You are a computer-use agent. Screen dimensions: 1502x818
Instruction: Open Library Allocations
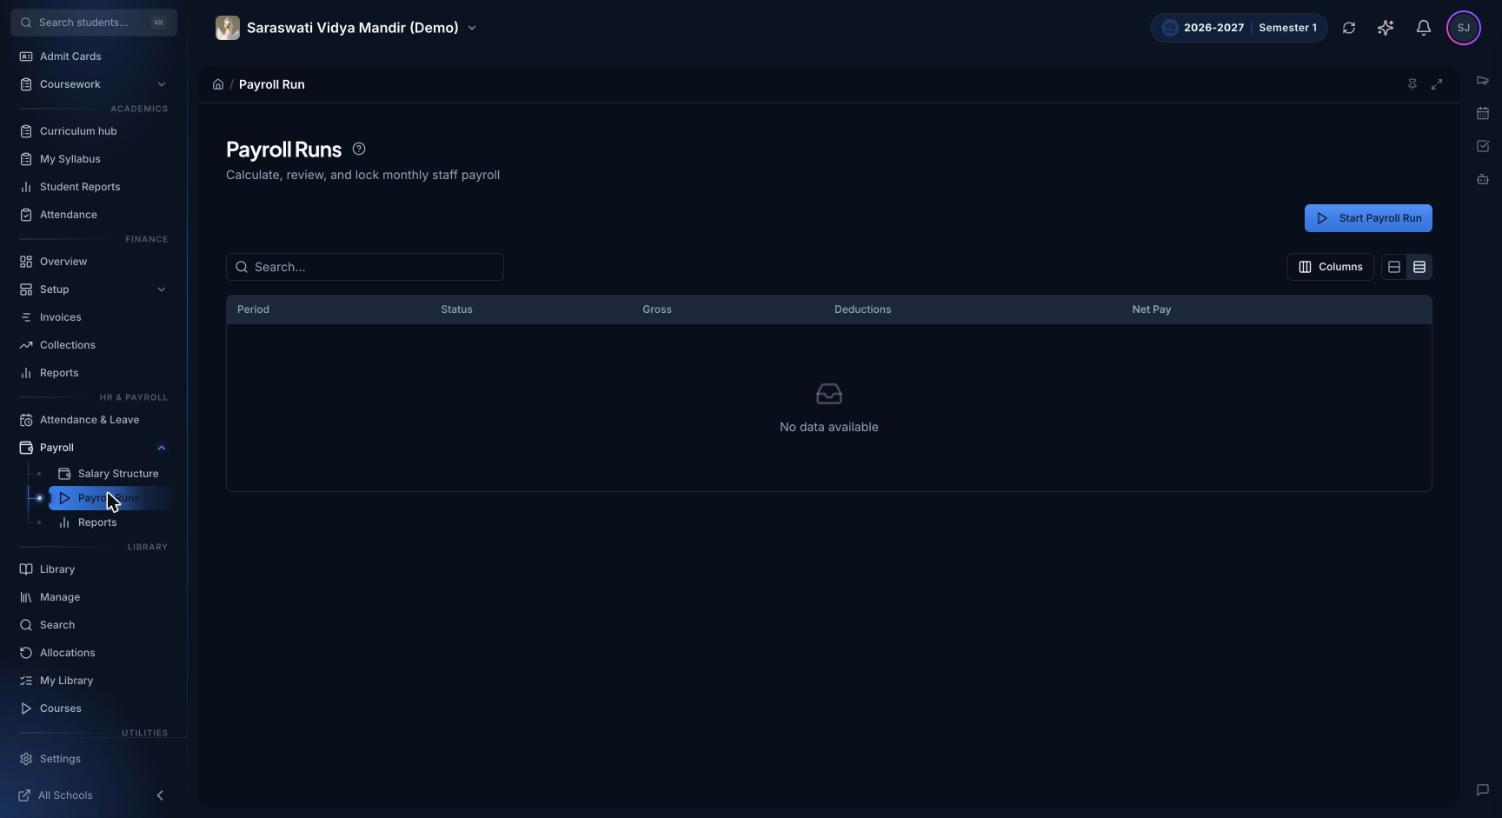[67, 653]
